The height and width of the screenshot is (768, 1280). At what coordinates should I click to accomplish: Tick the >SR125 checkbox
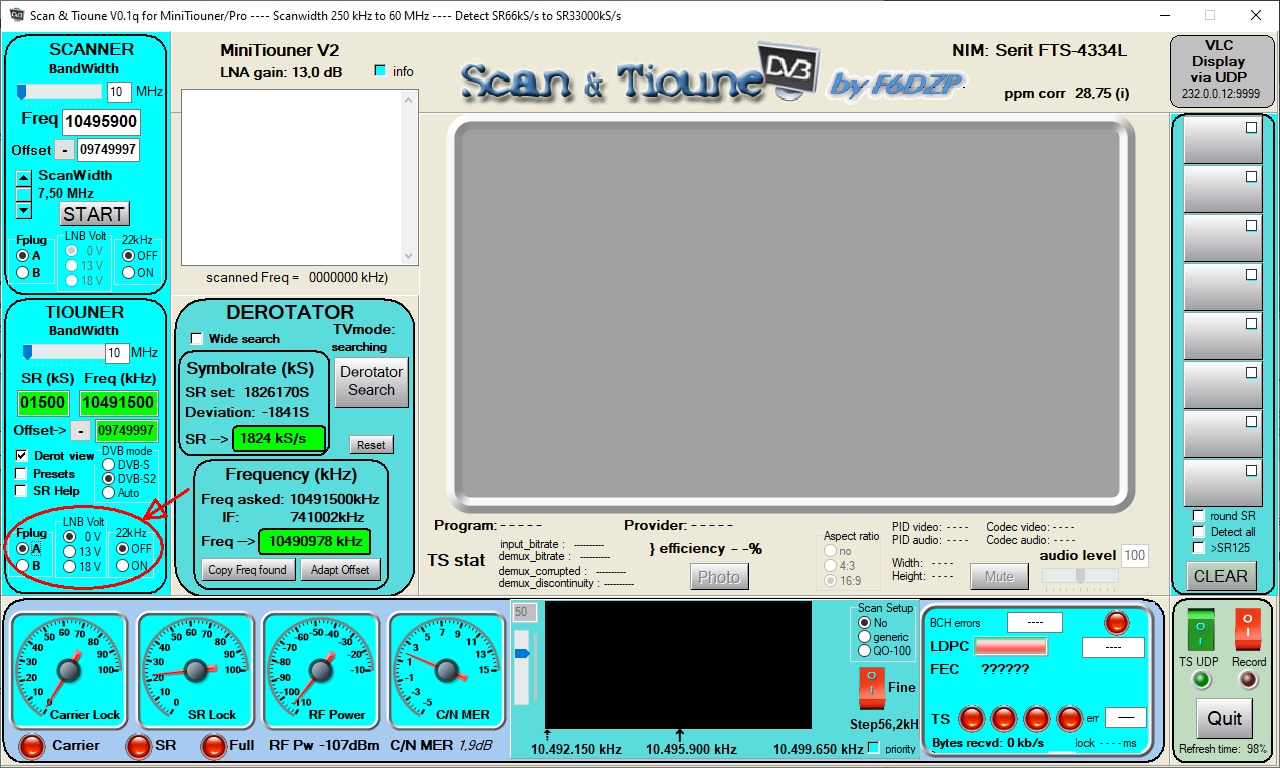[x=1199, y=548]
